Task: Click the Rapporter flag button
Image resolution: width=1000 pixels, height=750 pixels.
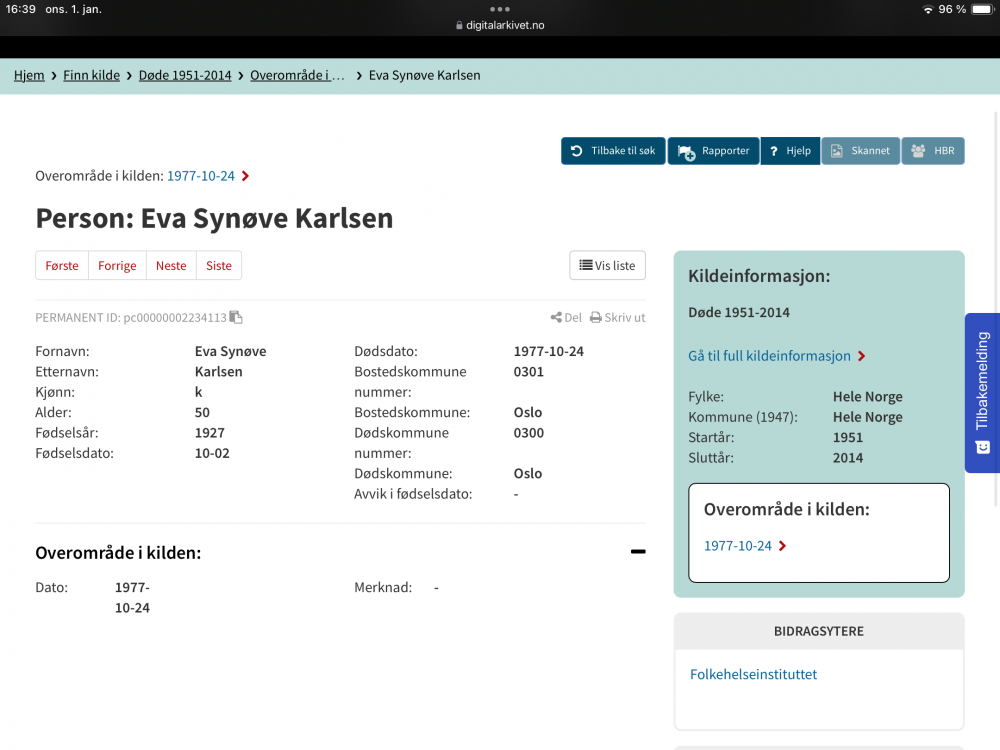Action: click(713, 151)
